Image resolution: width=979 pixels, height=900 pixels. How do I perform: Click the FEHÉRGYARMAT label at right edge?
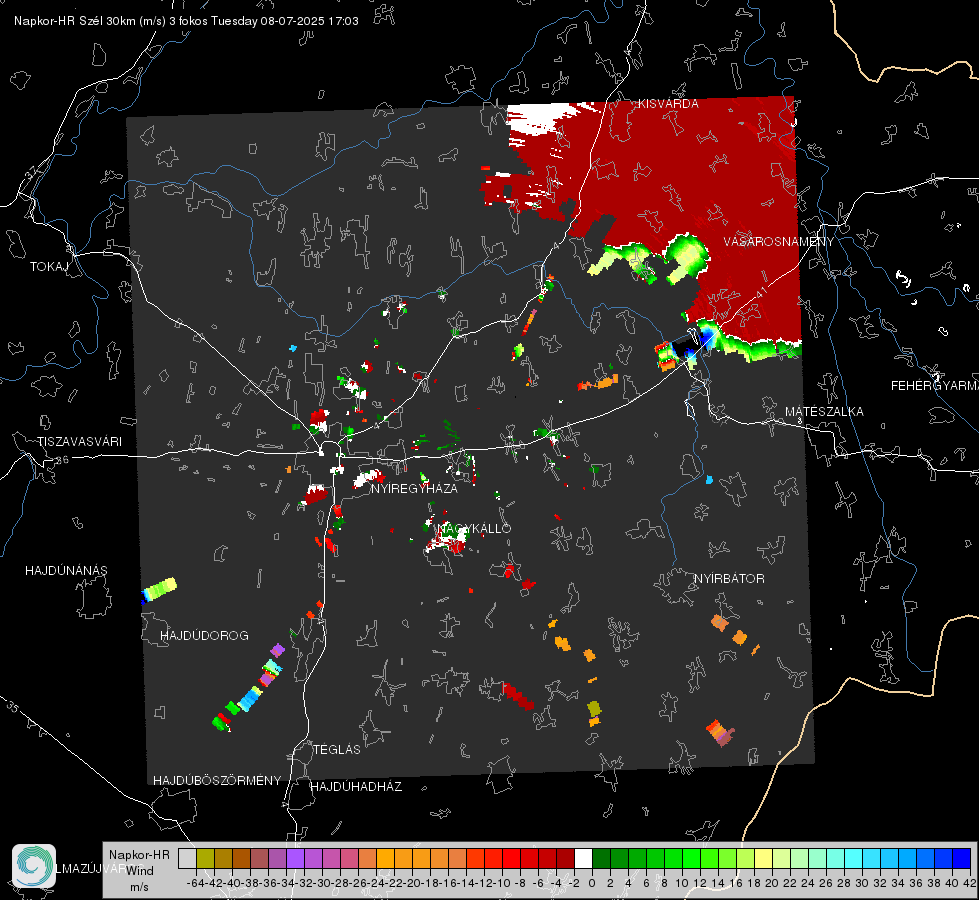pyautogui.click(x=934, y=386)
